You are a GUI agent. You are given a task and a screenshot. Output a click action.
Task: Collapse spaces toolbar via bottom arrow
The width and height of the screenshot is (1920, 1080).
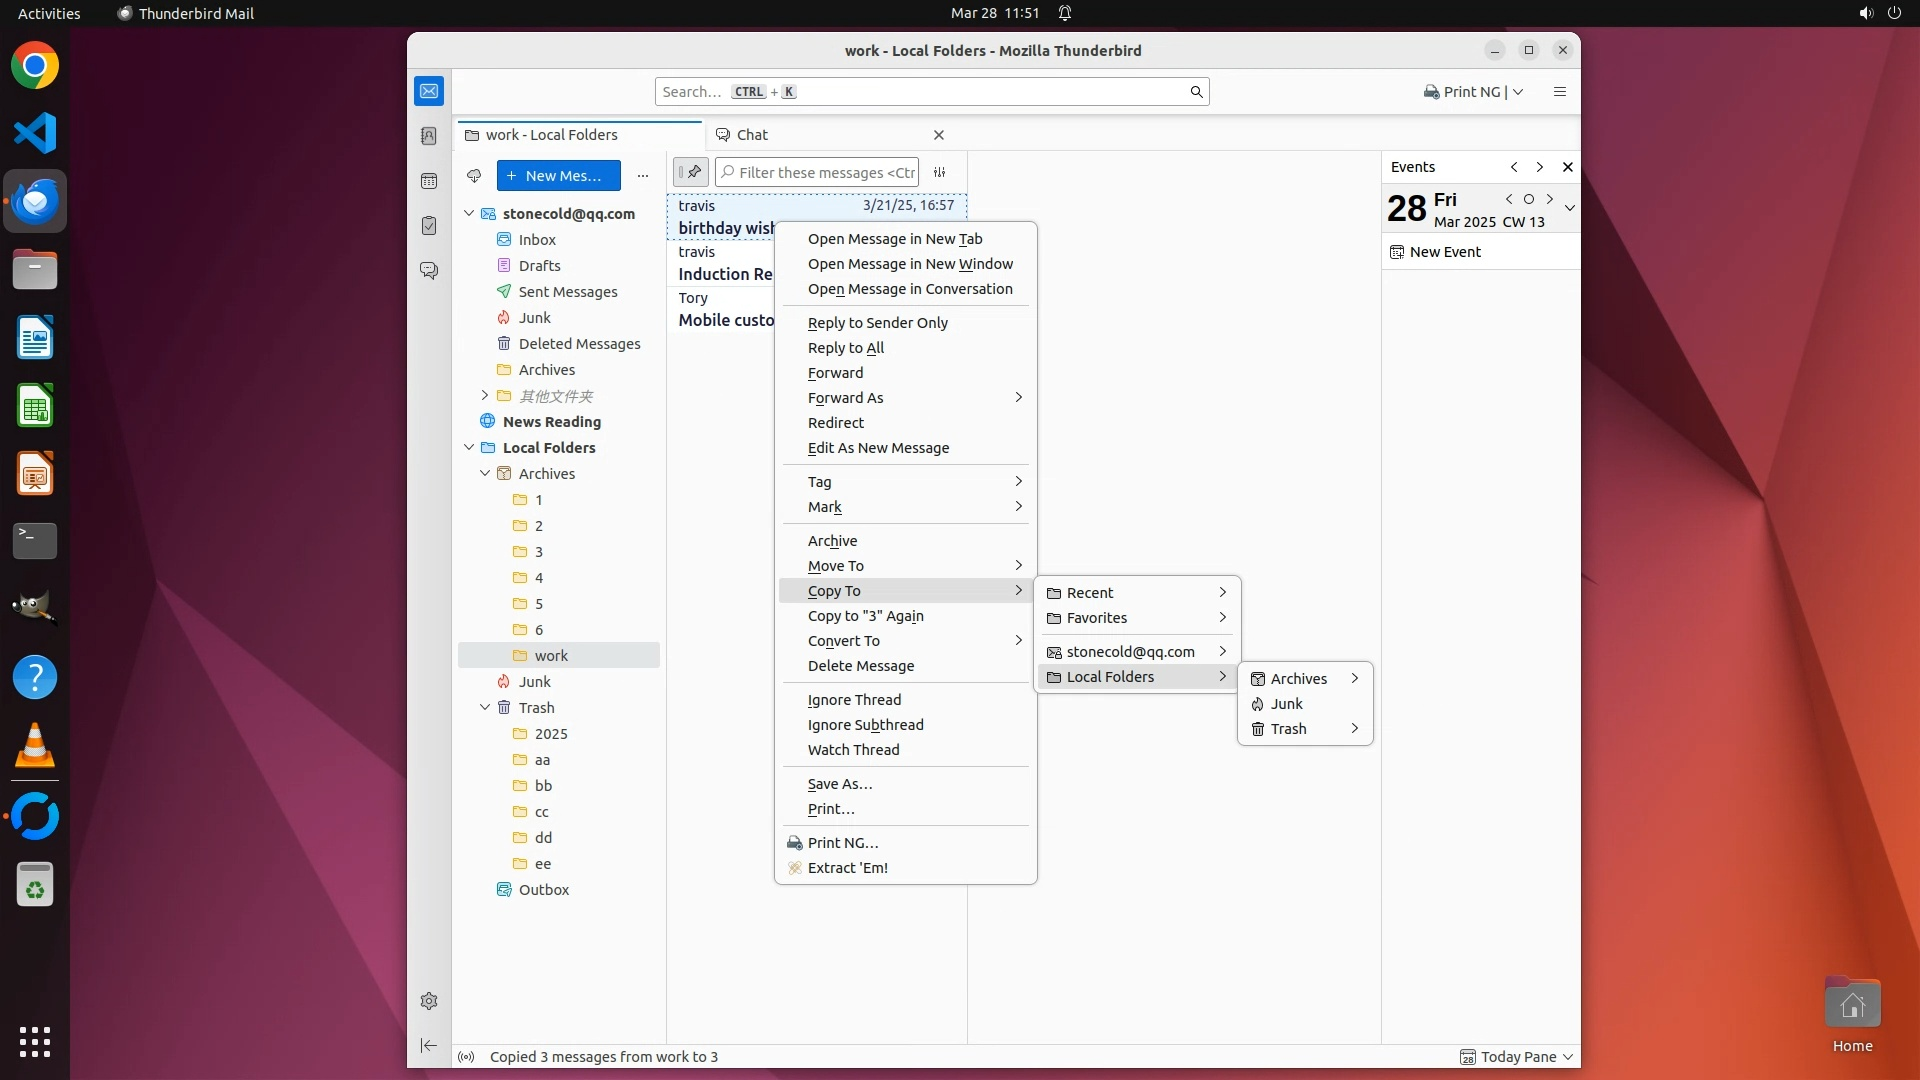pos(429,1045)
